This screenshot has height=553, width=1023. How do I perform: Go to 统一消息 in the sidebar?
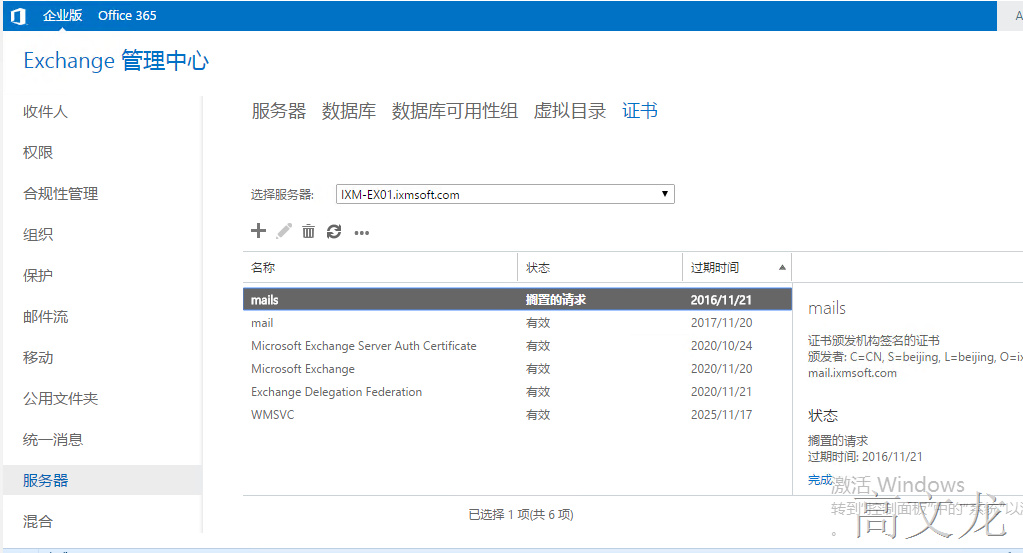[x=53, y=440]
